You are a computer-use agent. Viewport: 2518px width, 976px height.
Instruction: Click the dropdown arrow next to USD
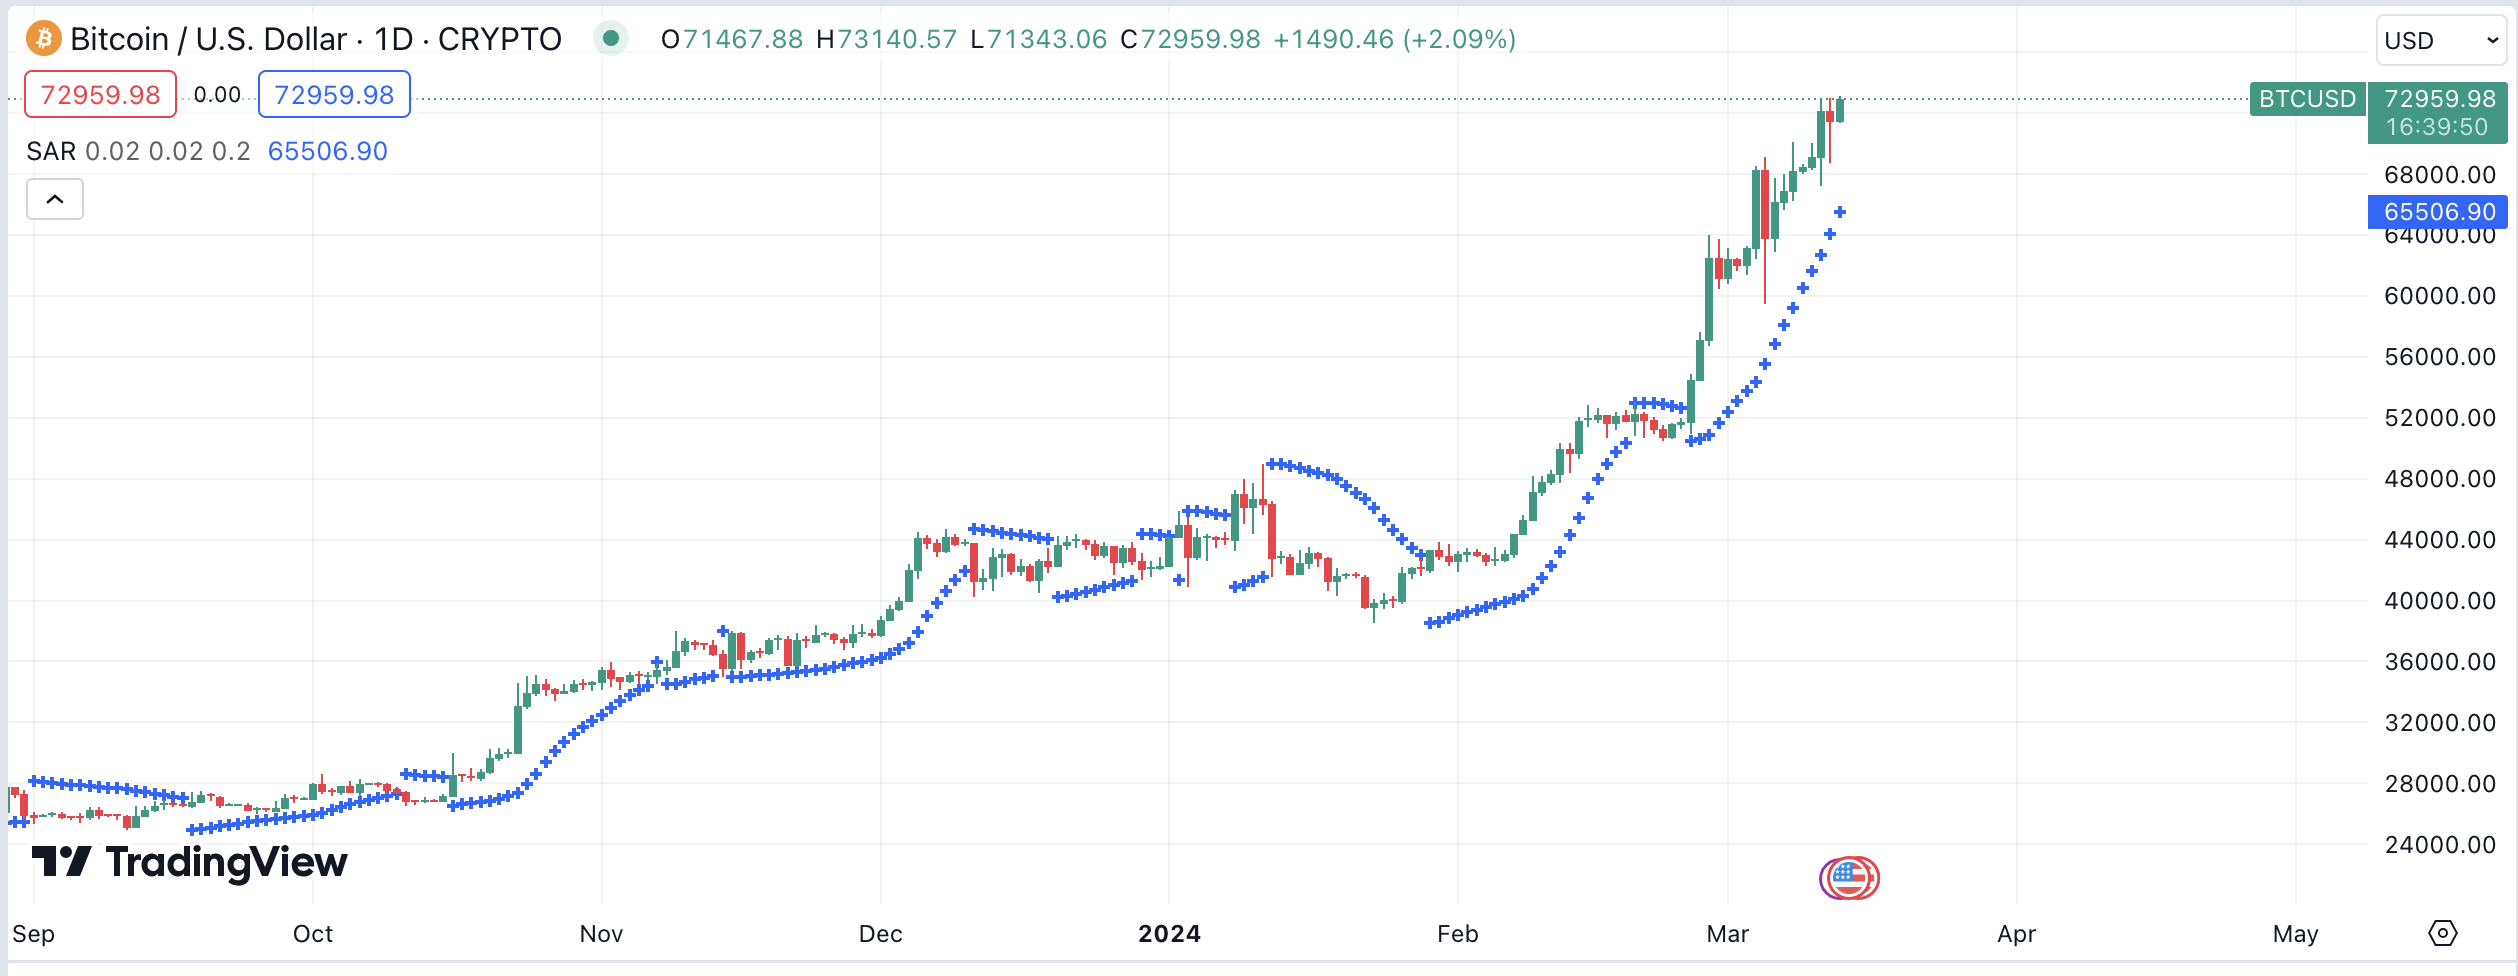pyautogui.click(x=2487, y=40)
